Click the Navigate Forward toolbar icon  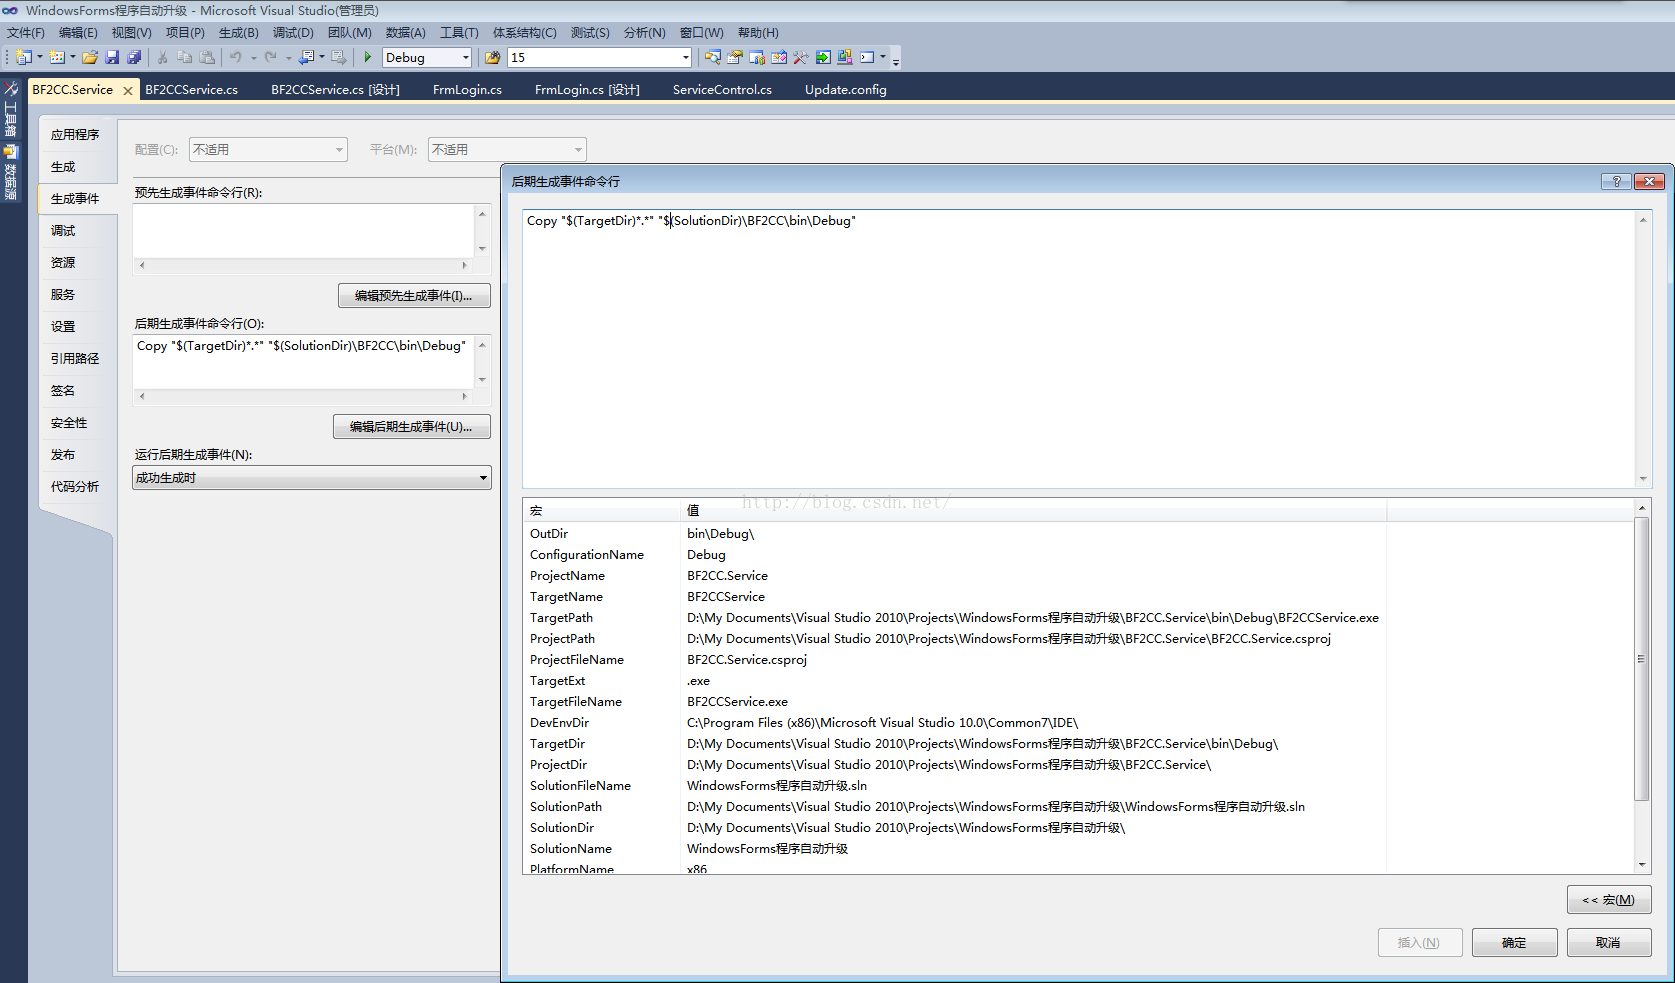pyautogui.click(x=339, y=57)
